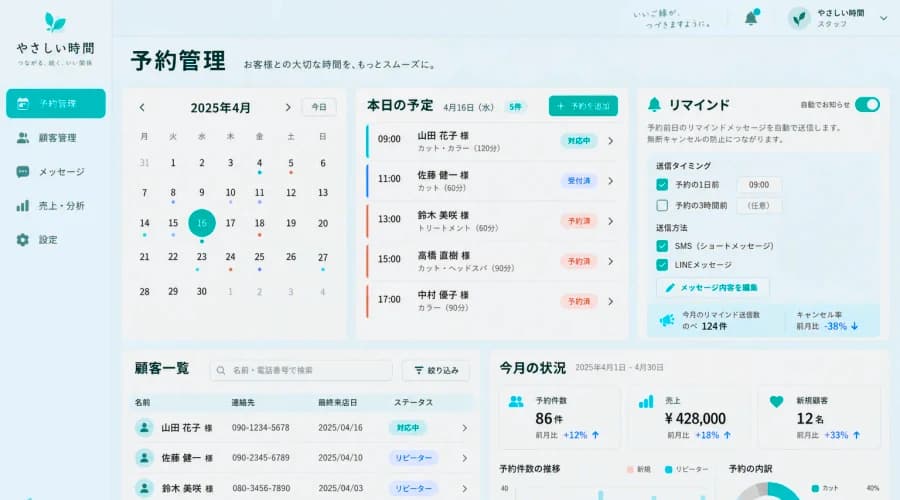The image size is (900, 500).
Task: Click the pencil icon on メッセージ内容を編集
Action: 670,288
